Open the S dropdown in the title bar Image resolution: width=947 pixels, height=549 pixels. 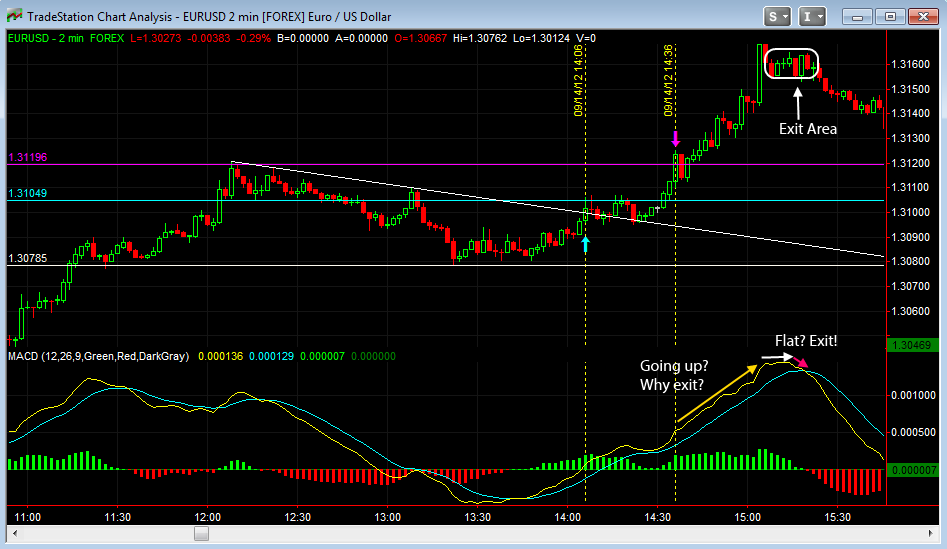(x=777, y=16)
